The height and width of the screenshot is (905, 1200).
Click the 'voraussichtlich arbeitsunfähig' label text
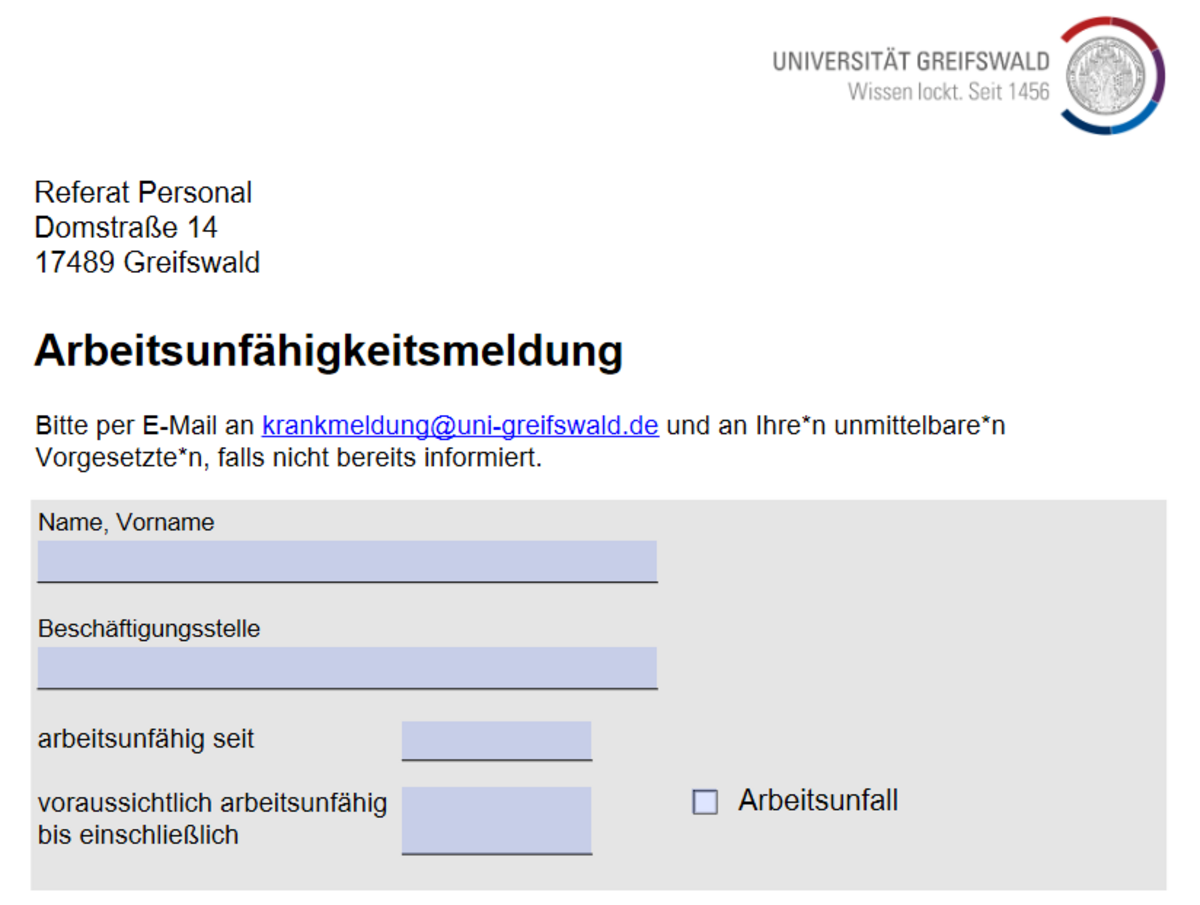click(x=212, y=803)
